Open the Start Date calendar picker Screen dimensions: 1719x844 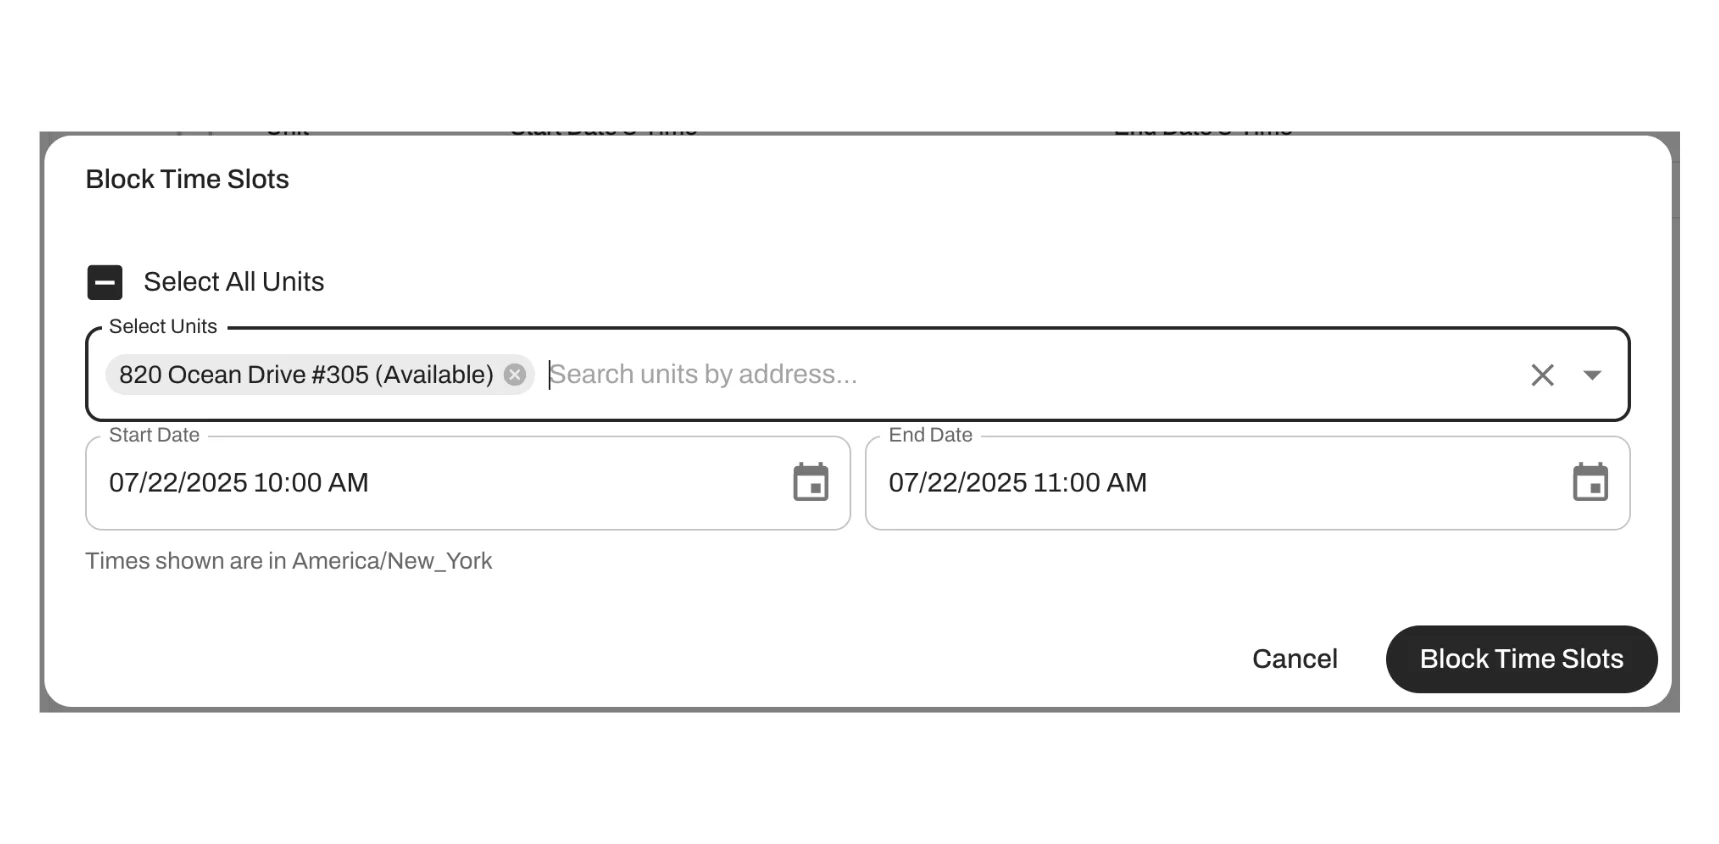coord(810,483)
